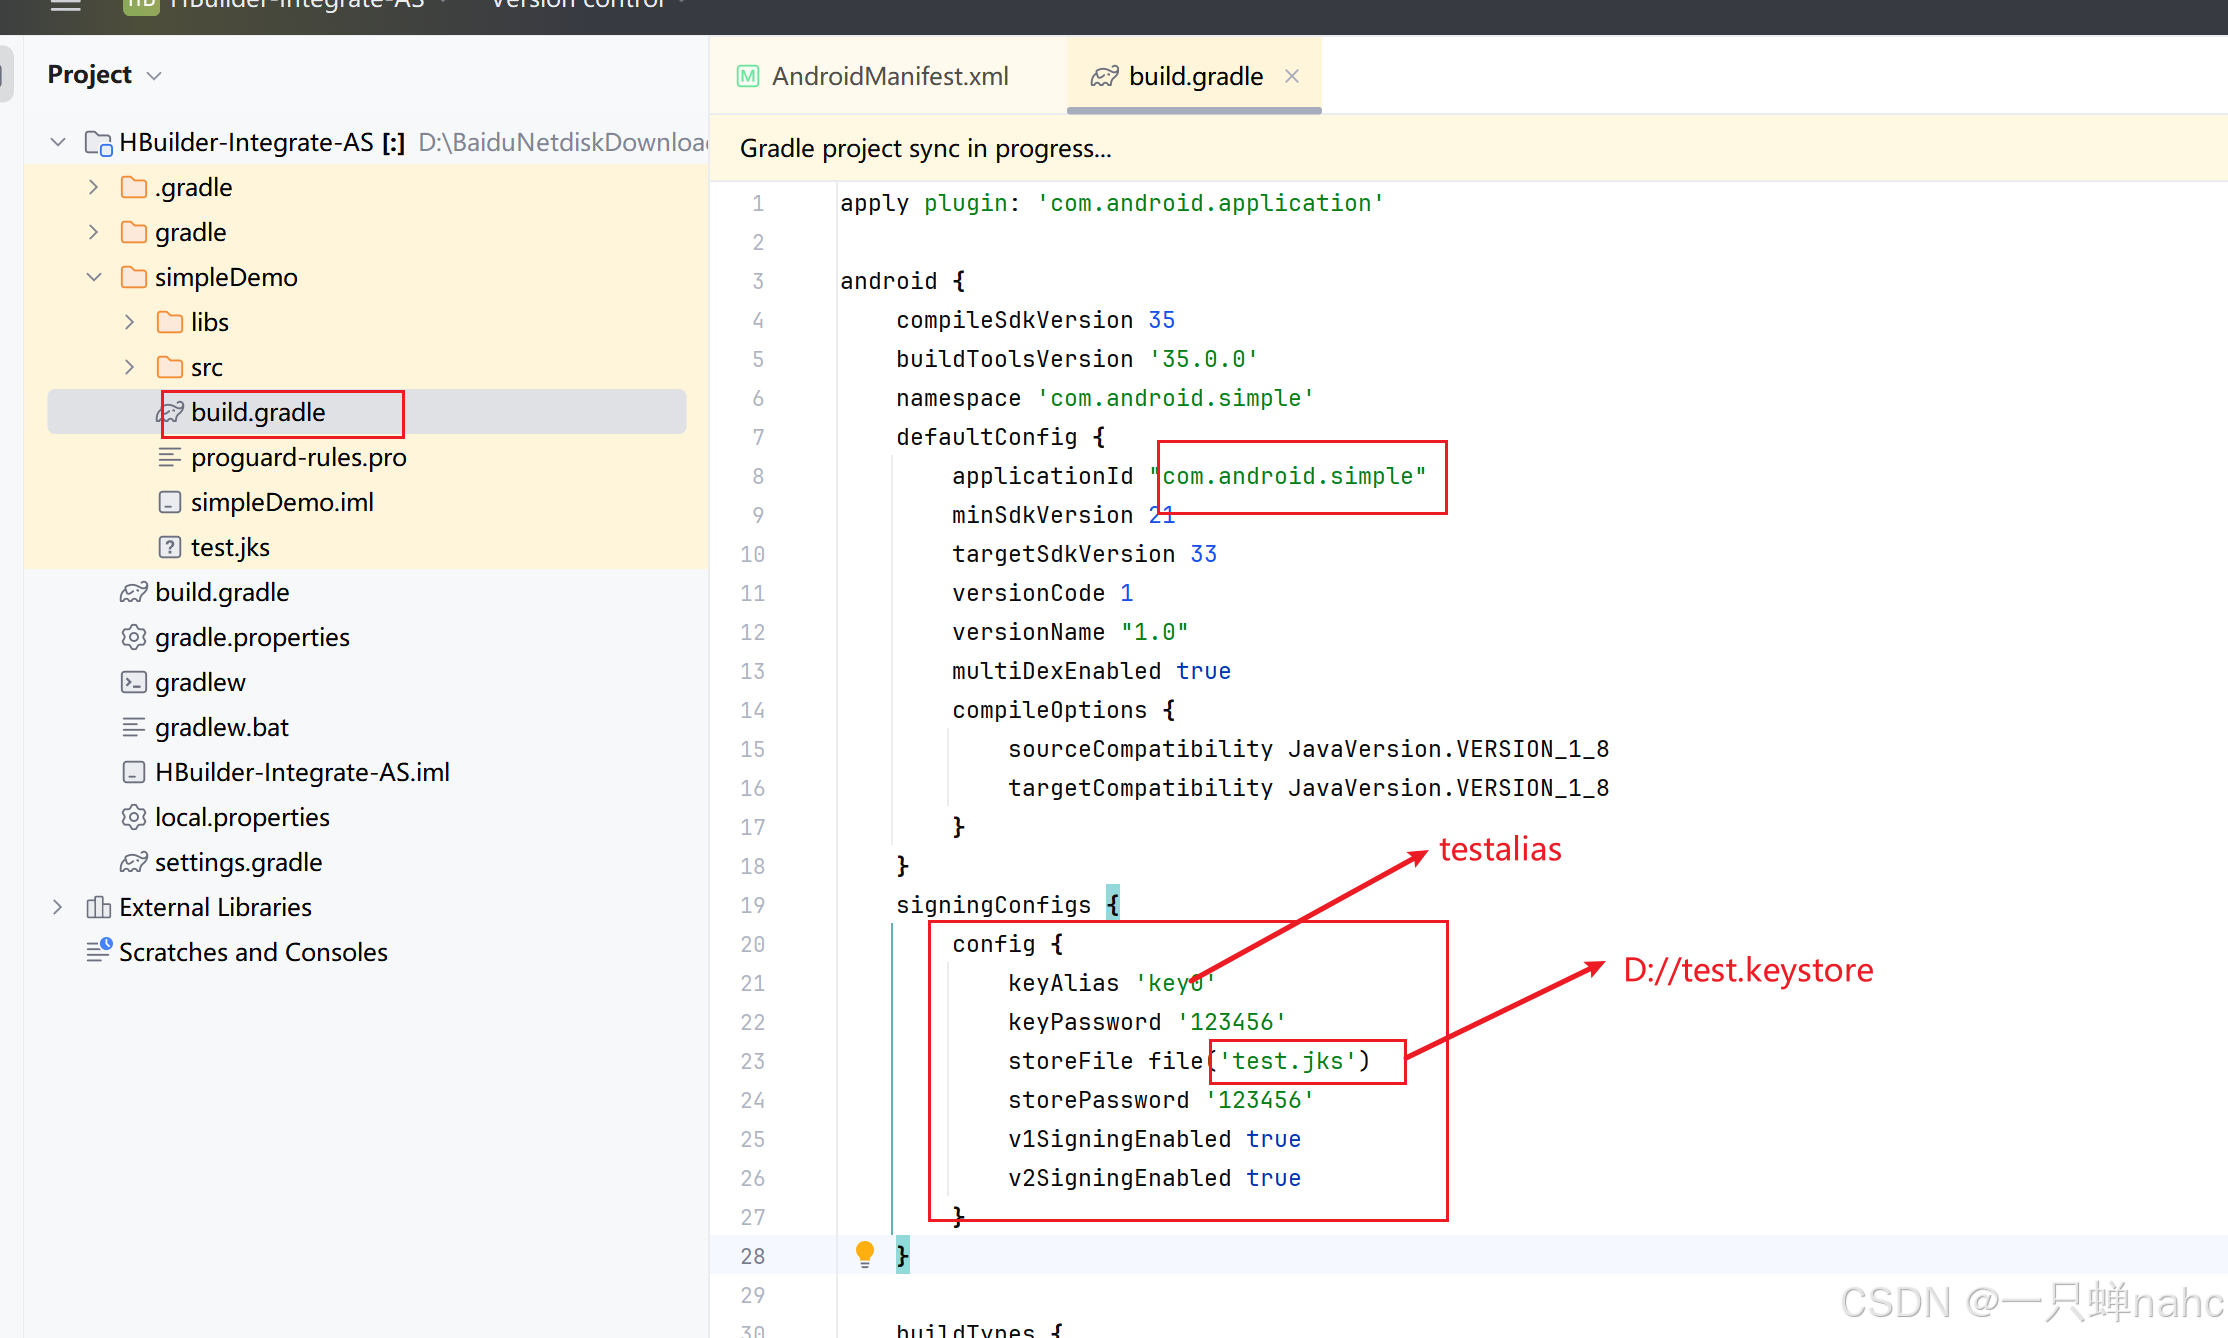The image size is (2228, 1338).
Task: Open proguard-rules.pro file
Action: 298,457
